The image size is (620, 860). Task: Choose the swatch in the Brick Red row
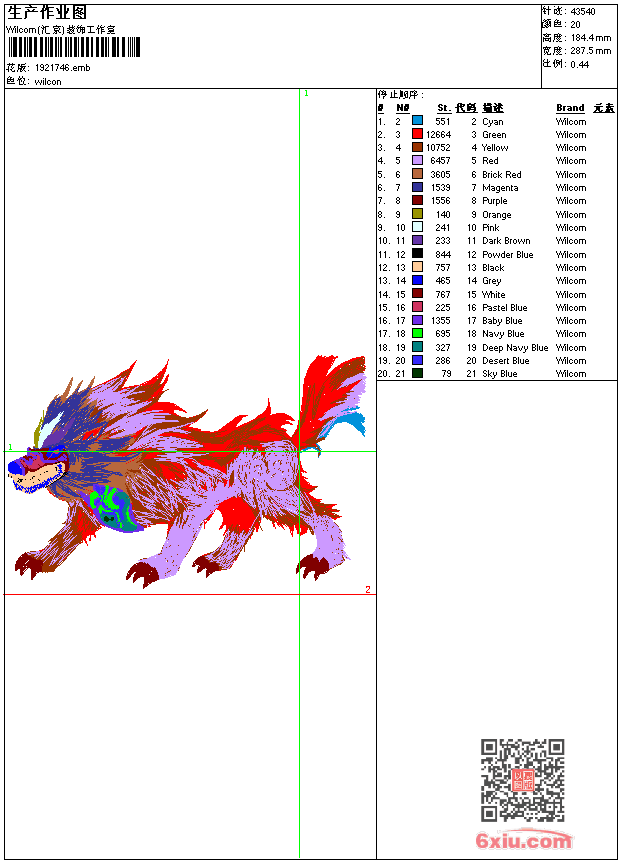click(x=418, y=174)
